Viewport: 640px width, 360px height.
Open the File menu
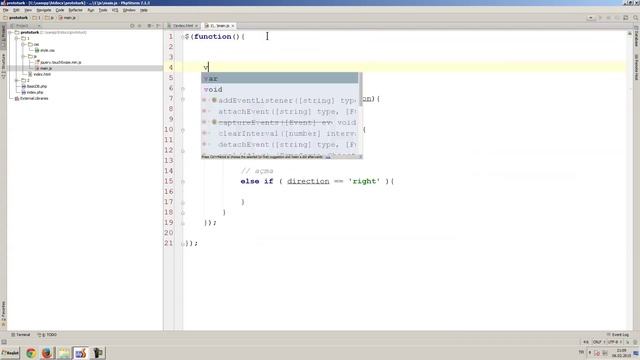tap(6, 10)
